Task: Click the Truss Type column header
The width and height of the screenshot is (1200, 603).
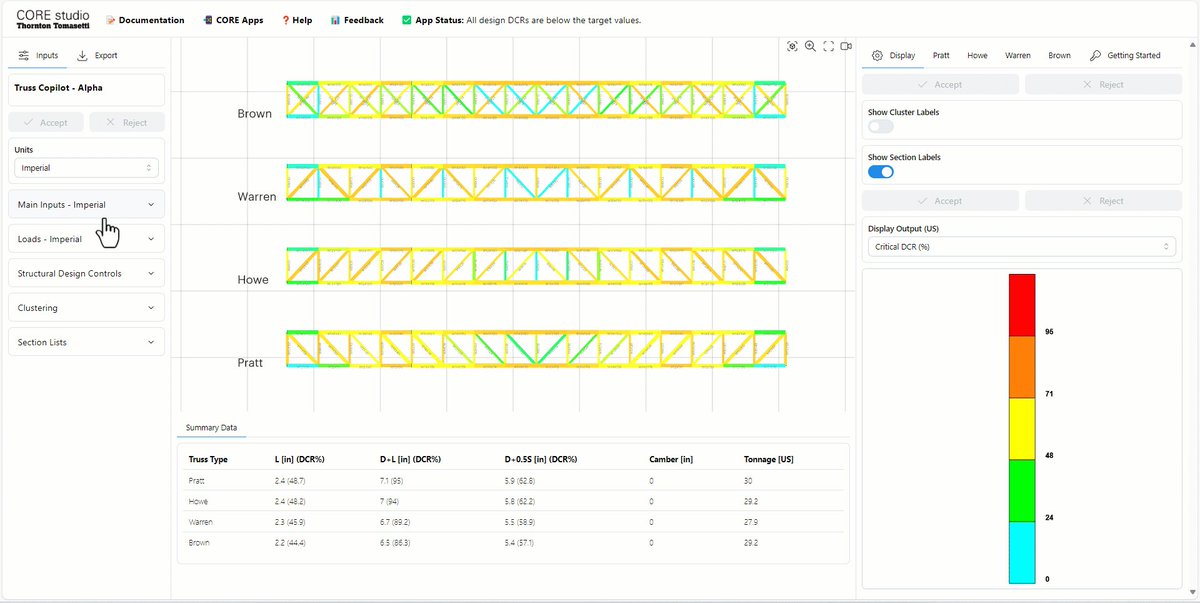Action: 208,459
